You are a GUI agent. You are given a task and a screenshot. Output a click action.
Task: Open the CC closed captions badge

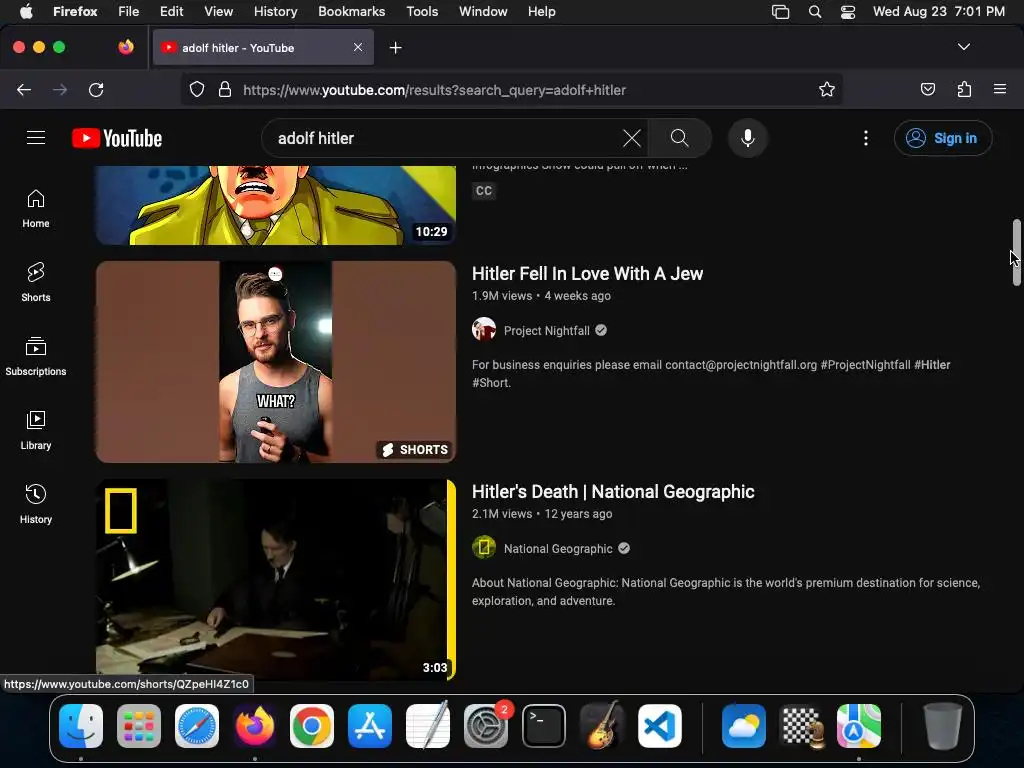pyautogui.click(x=484, y=191)
